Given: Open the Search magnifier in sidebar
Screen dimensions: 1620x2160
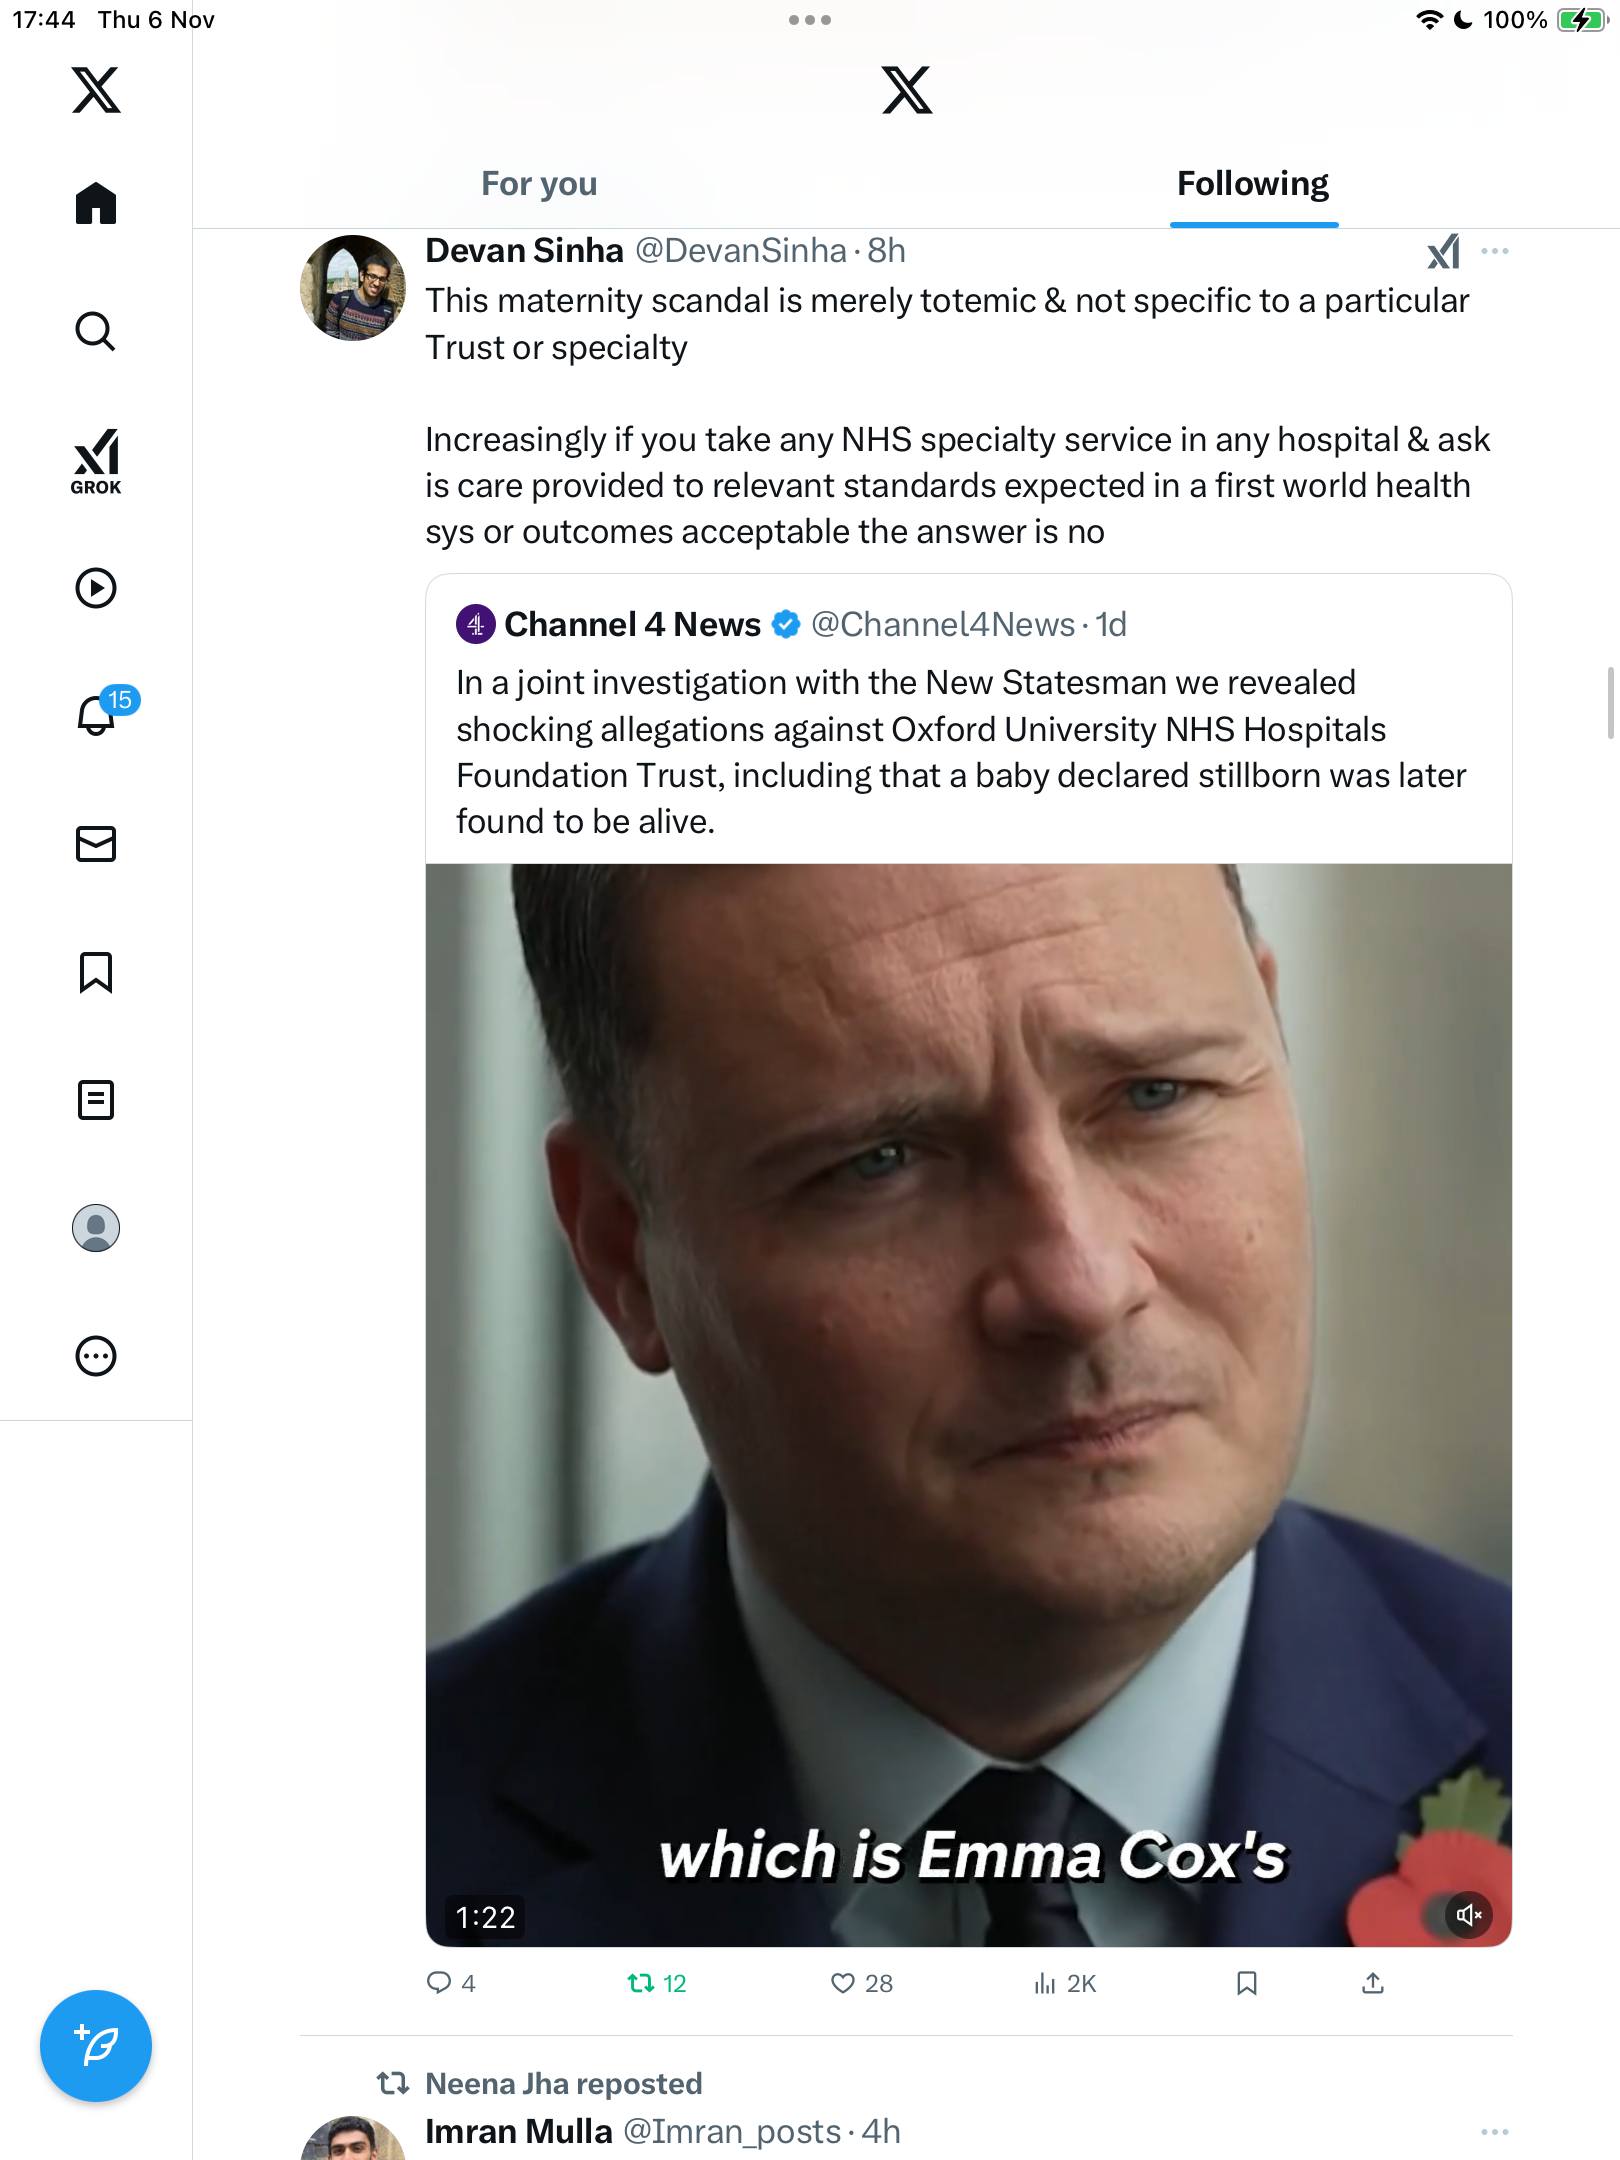Looking at the screenshot, I should pyautogui.click(x=96, y=331).
